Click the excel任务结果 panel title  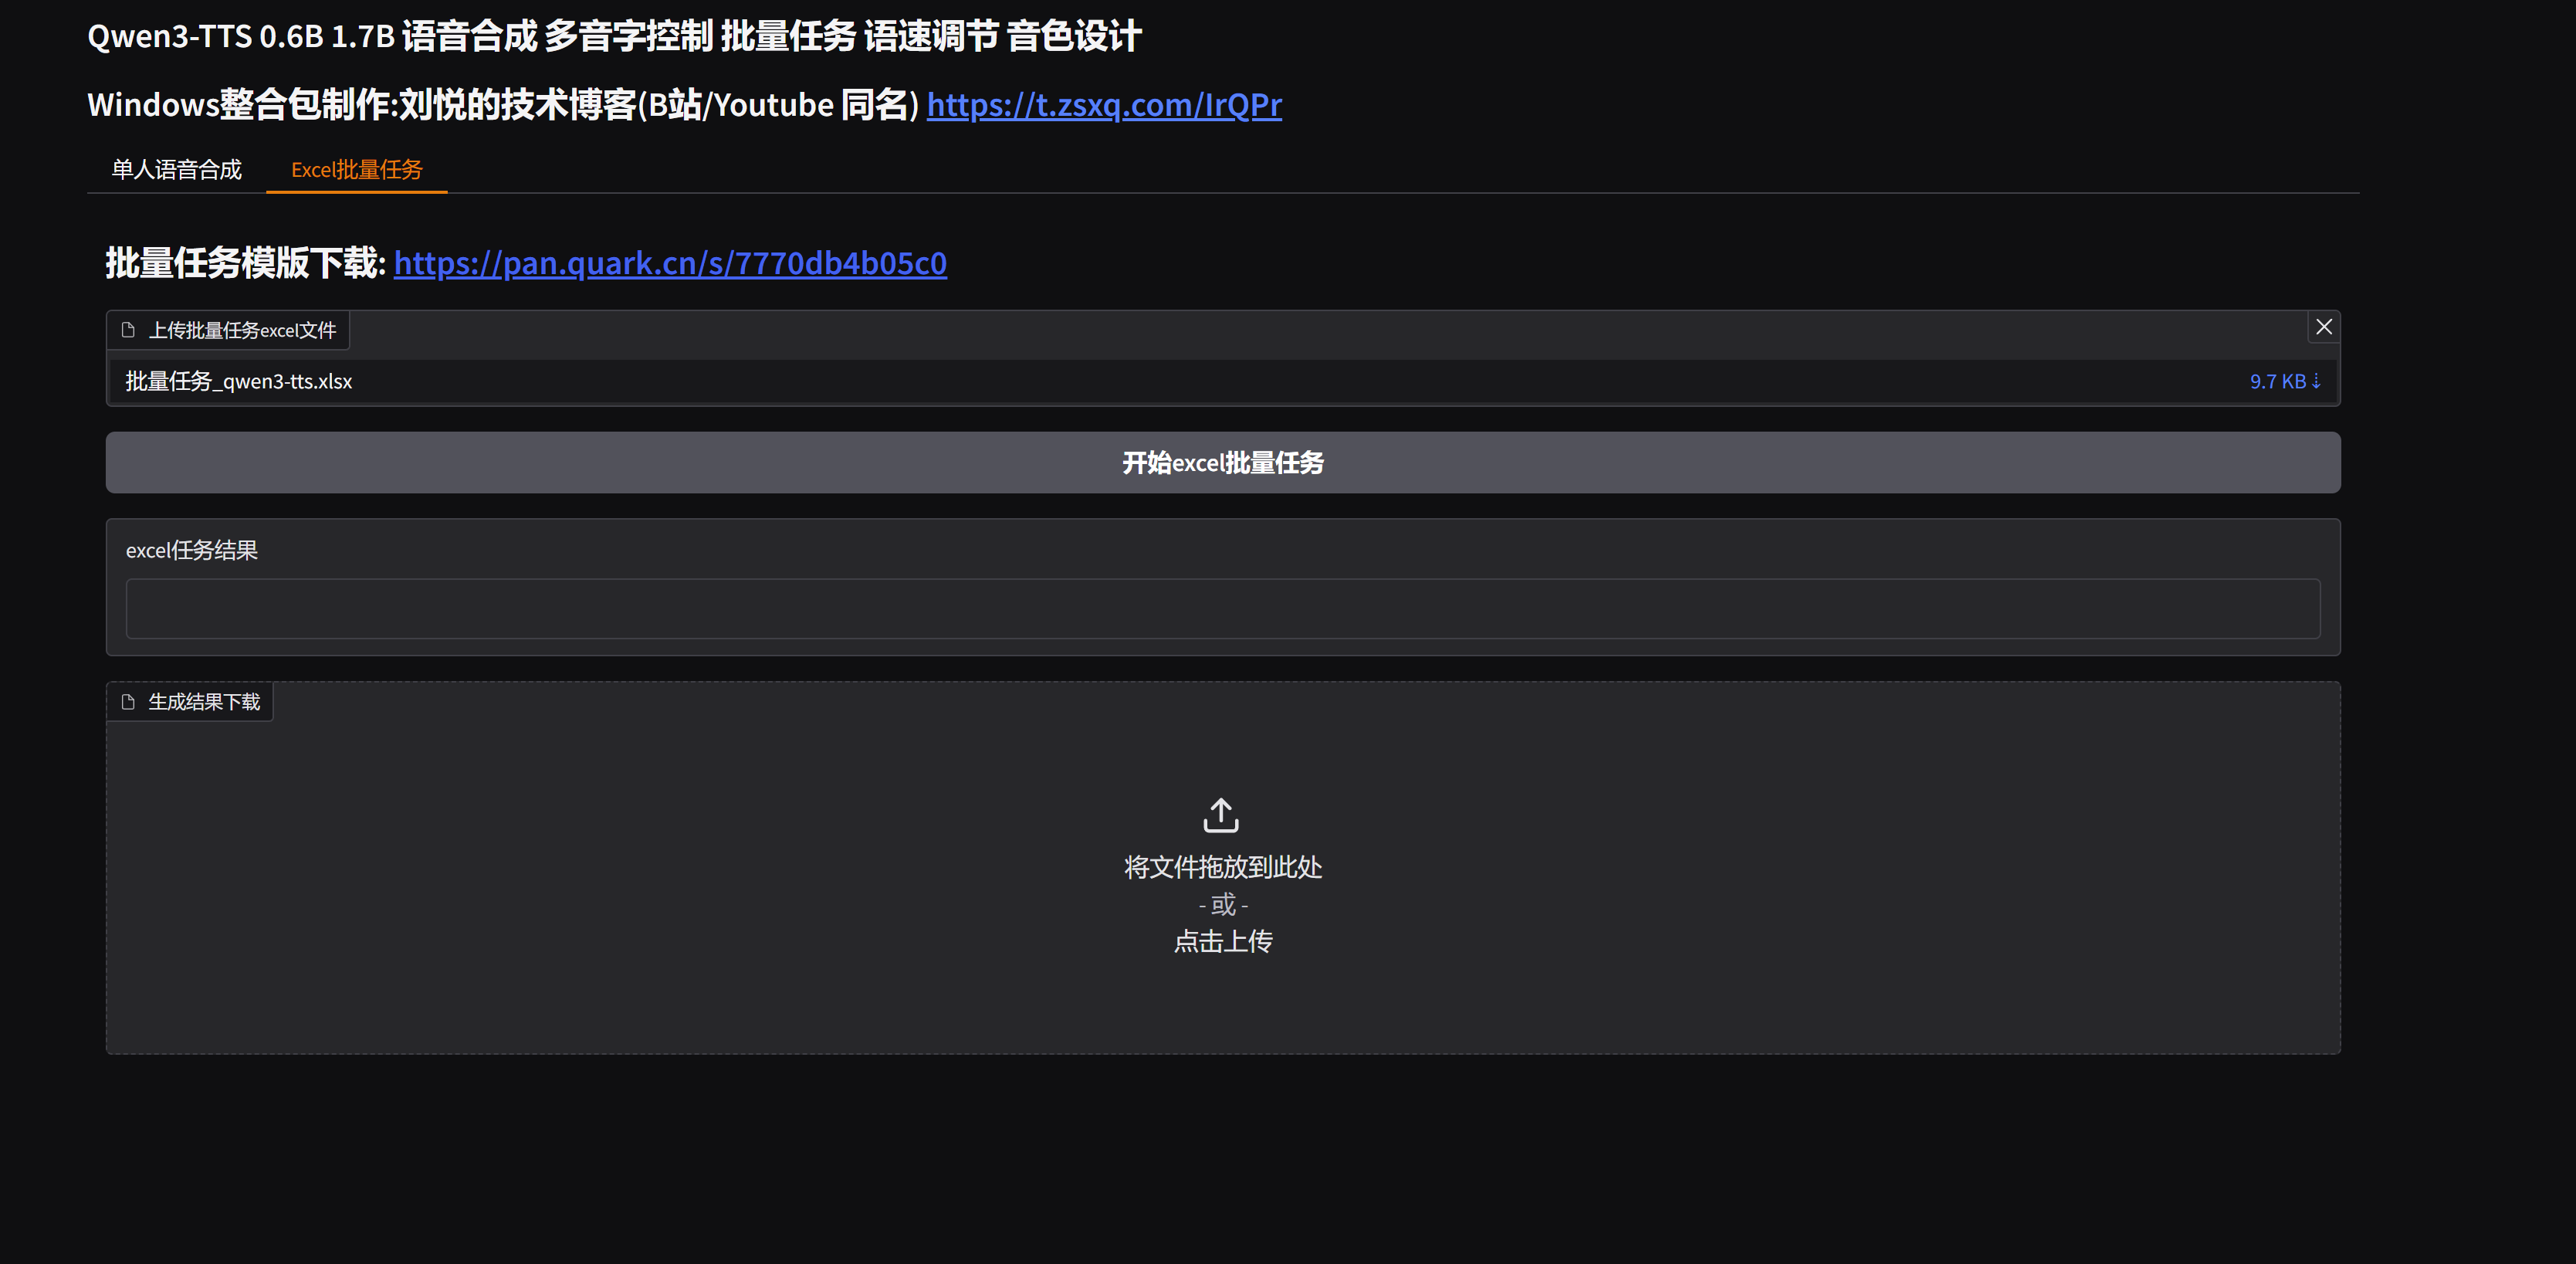193,549
